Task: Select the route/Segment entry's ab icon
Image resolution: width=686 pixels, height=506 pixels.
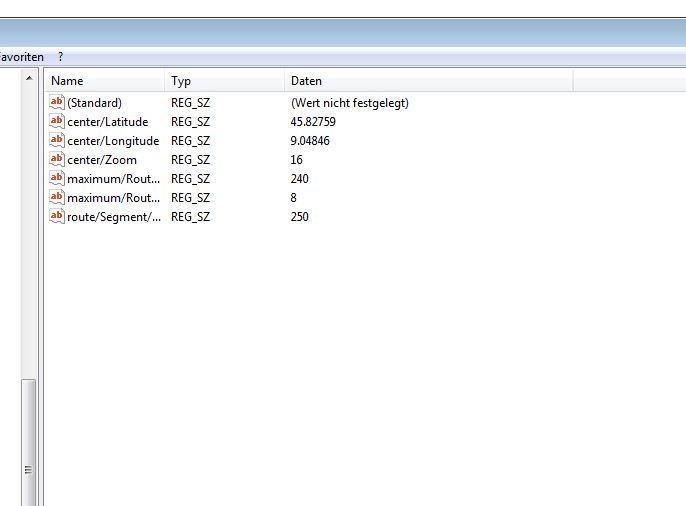Action: (57, 216)
